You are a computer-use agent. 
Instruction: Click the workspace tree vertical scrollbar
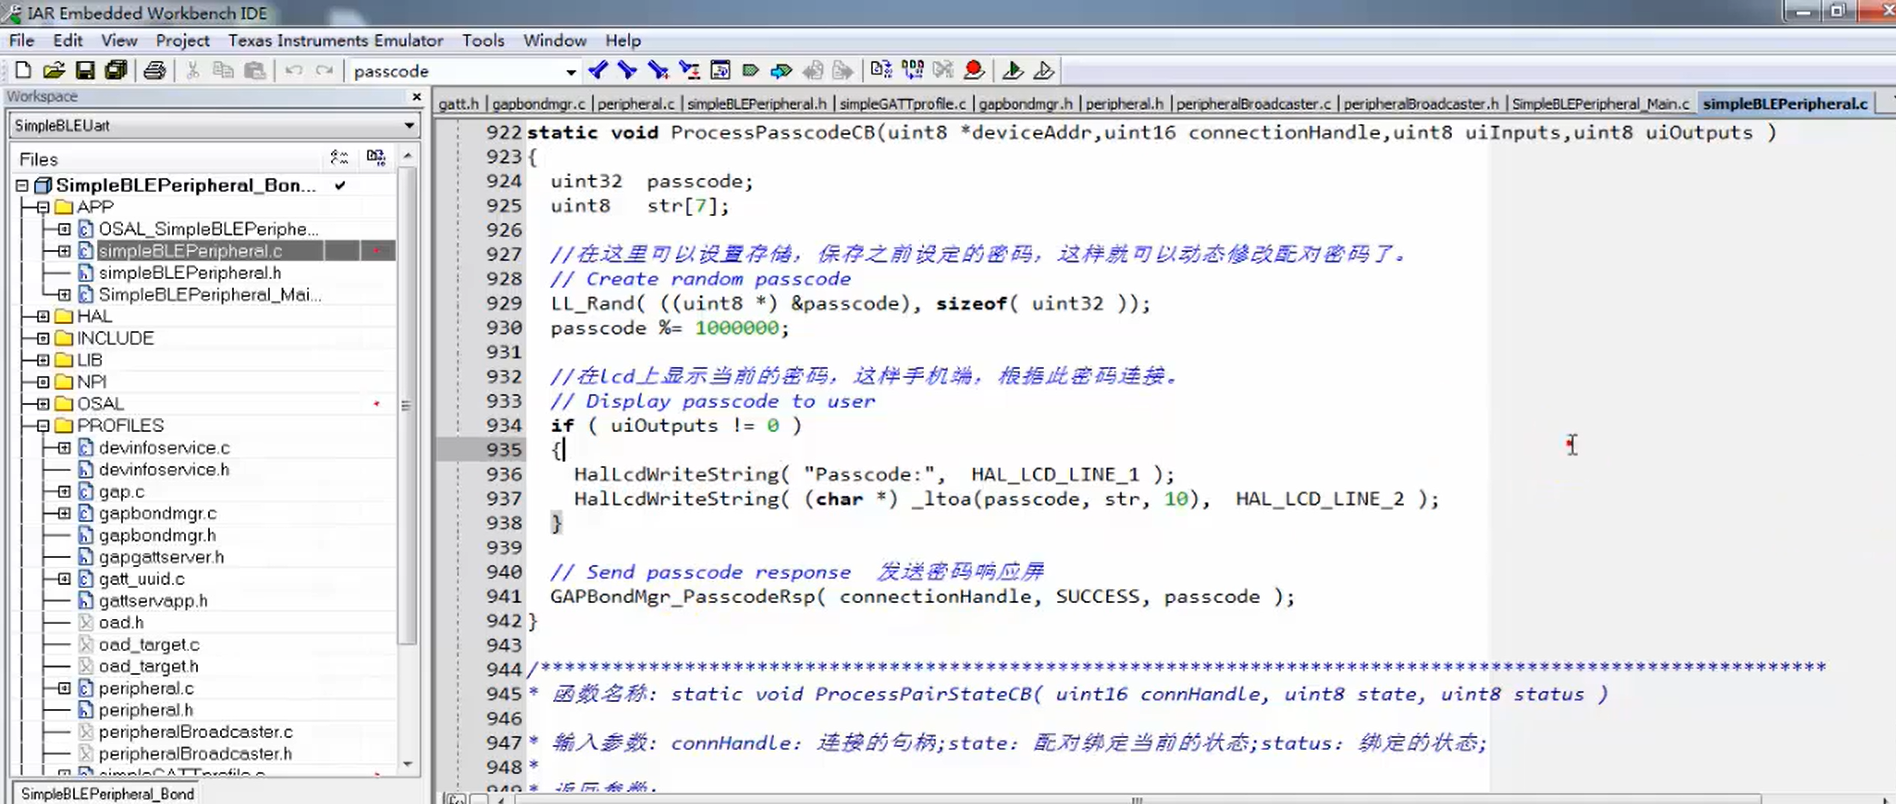coord(407,405)
